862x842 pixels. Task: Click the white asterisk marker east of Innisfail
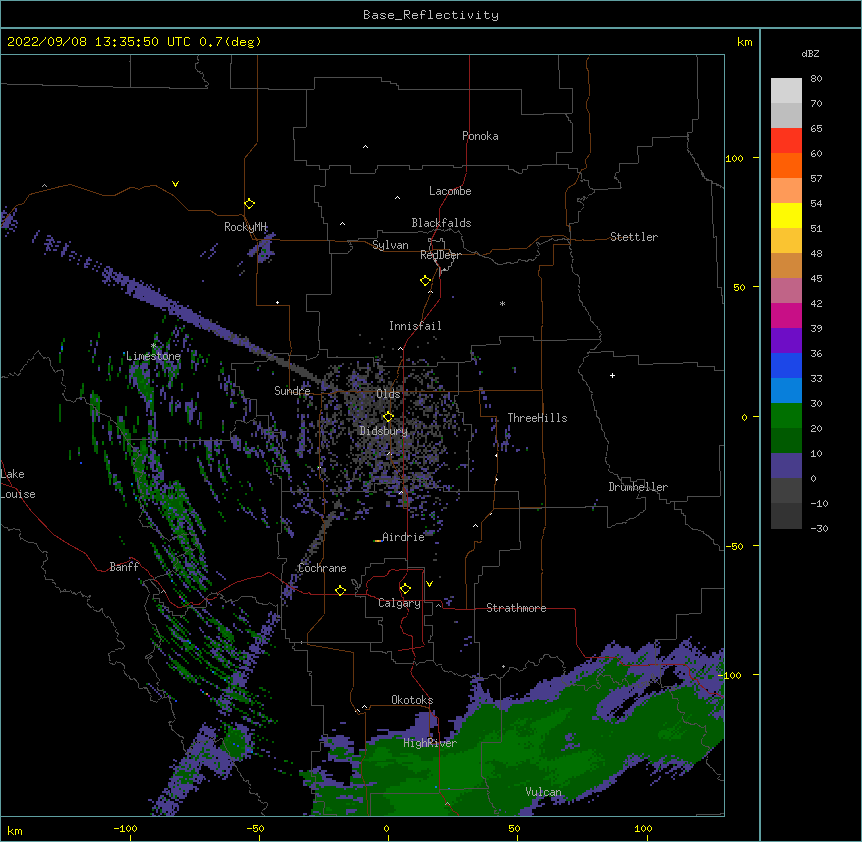point(502,303)
